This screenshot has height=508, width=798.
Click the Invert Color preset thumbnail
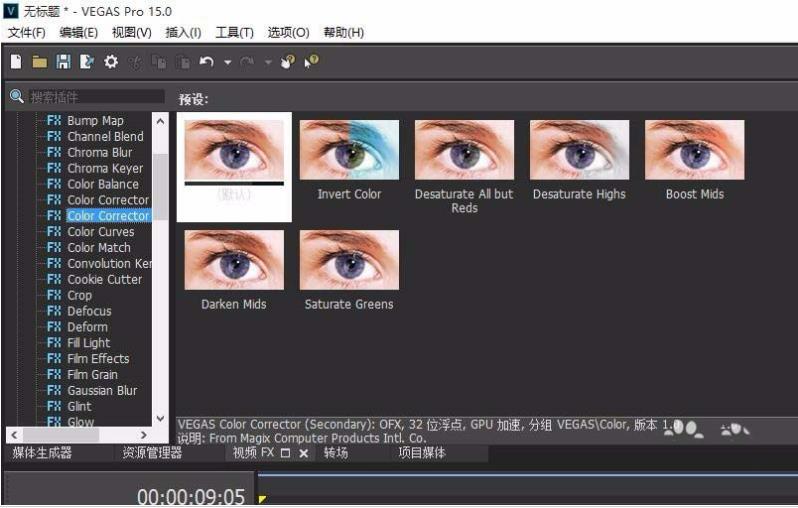pyautogui.click(x=349, y=150)
